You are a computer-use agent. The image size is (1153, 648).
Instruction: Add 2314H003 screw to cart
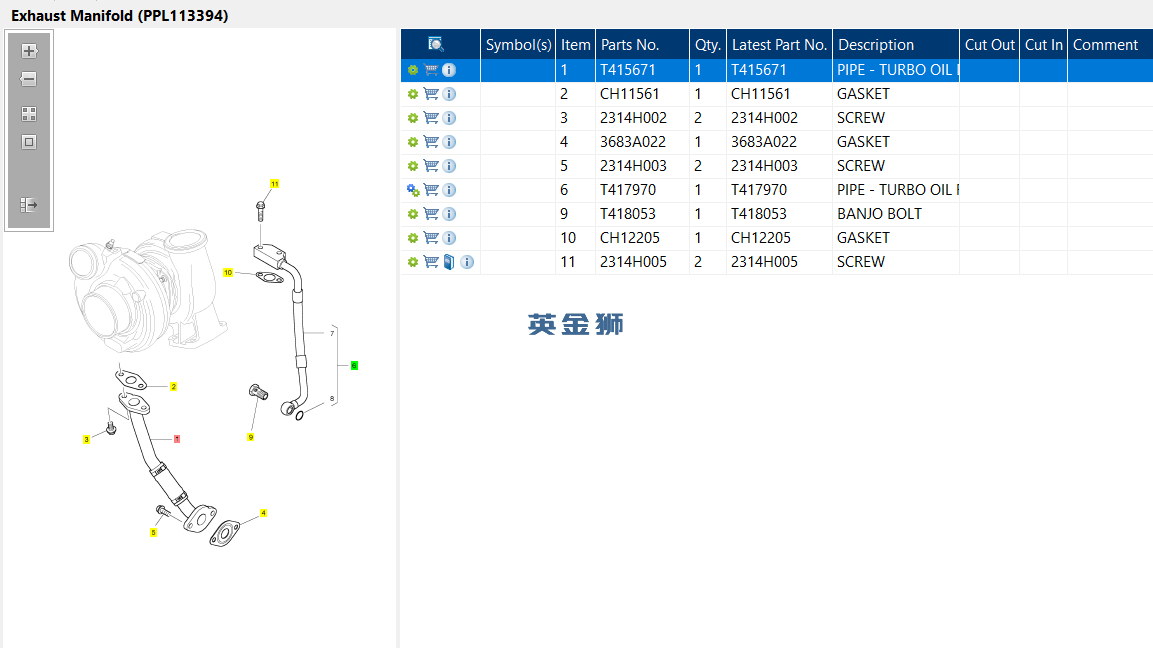tap(431, 166)
